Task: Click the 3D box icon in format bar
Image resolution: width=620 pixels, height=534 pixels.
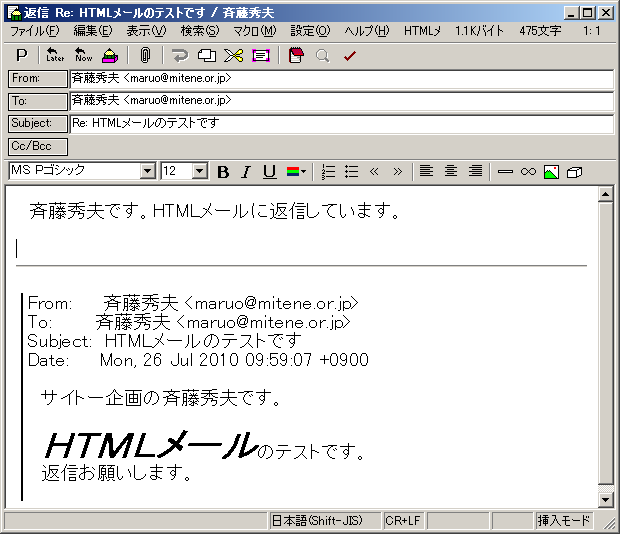Action: (574, 172)
